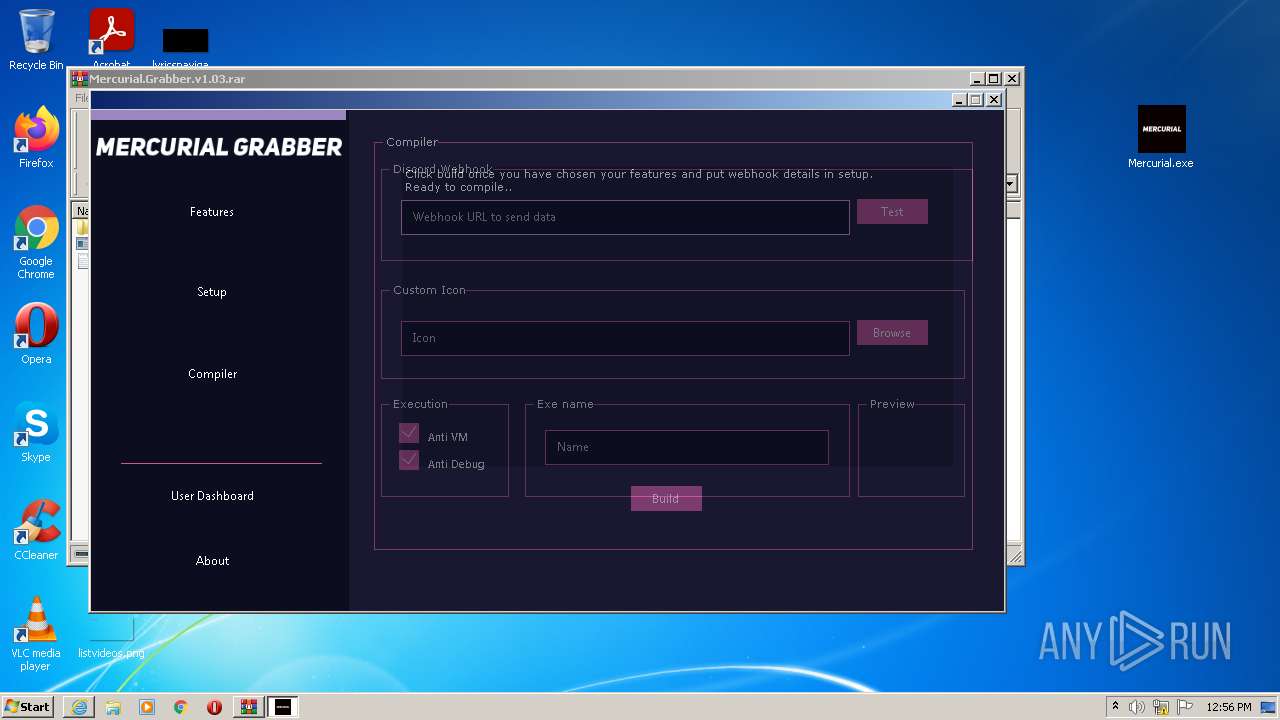Open the Start menu

tap(28, 707)
